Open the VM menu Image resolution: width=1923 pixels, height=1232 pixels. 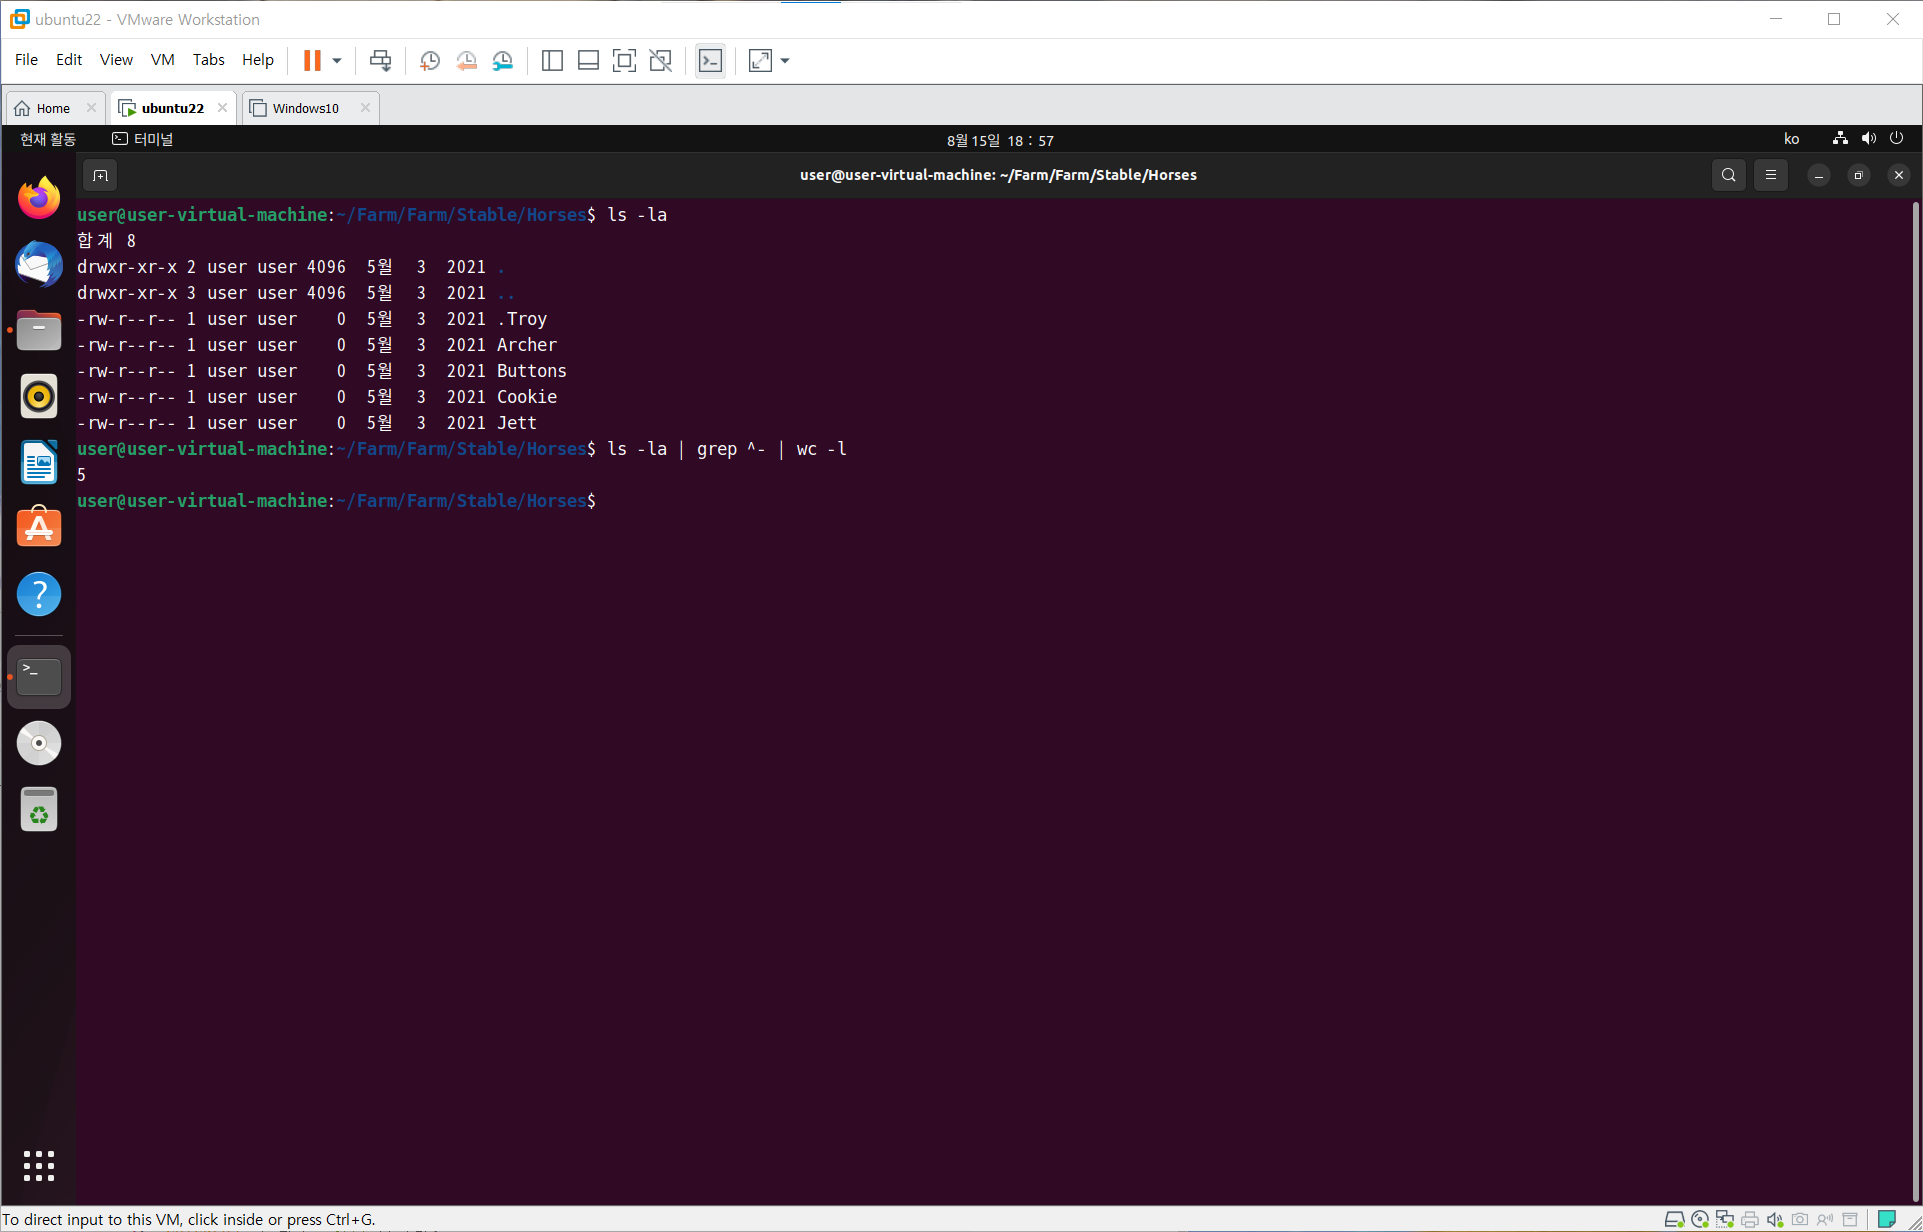pos(162,60)
